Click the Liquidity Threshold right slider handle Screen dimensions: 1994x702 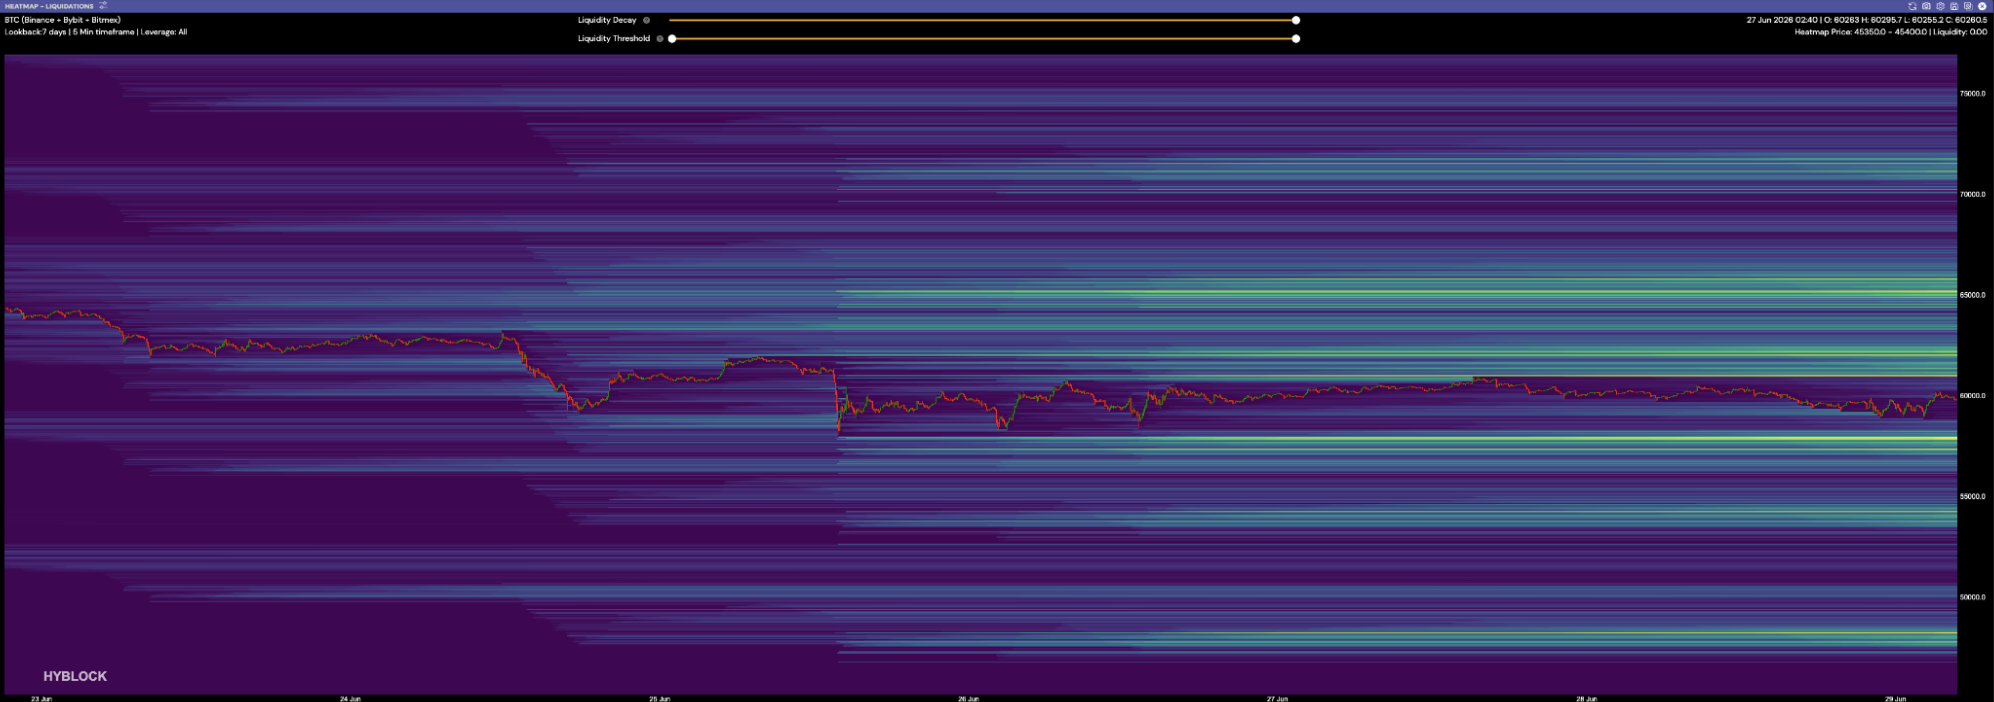tap(1296, 39)
